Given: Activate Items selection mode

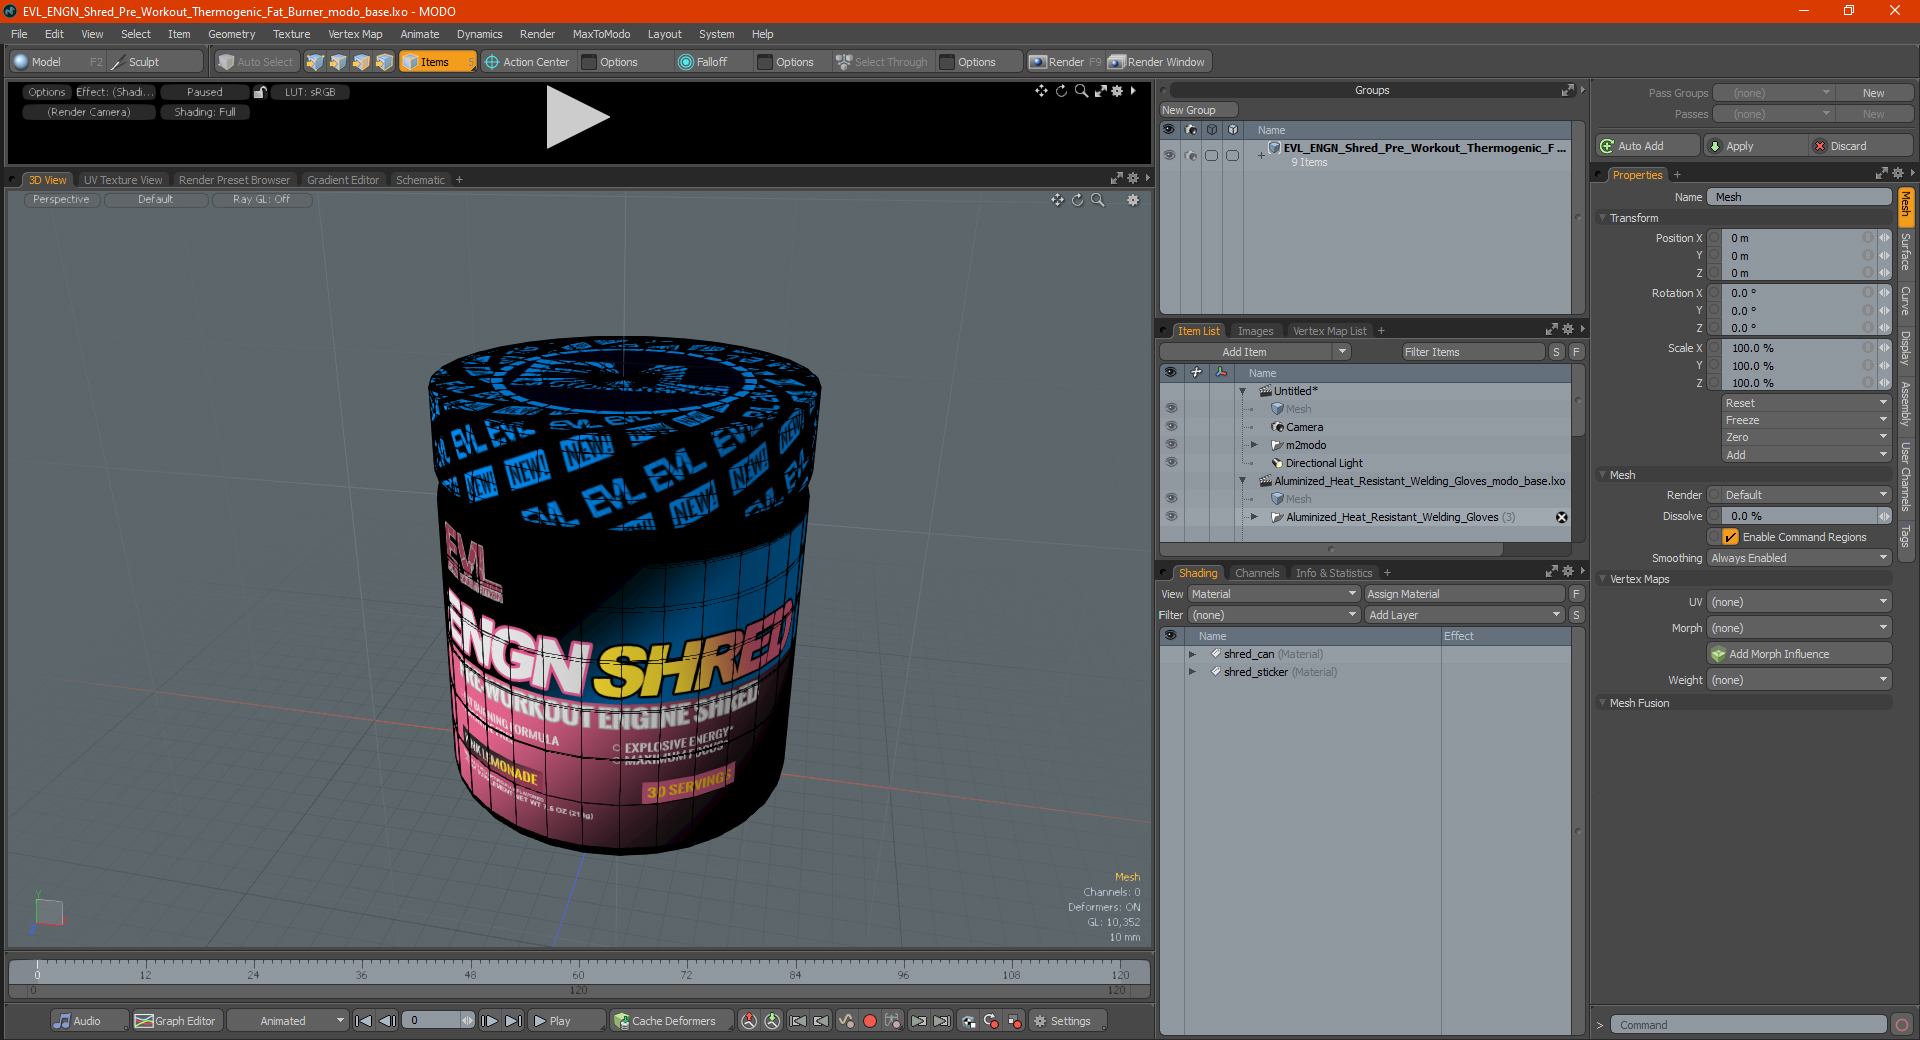Looking at the screenshot, I should 437,62.
